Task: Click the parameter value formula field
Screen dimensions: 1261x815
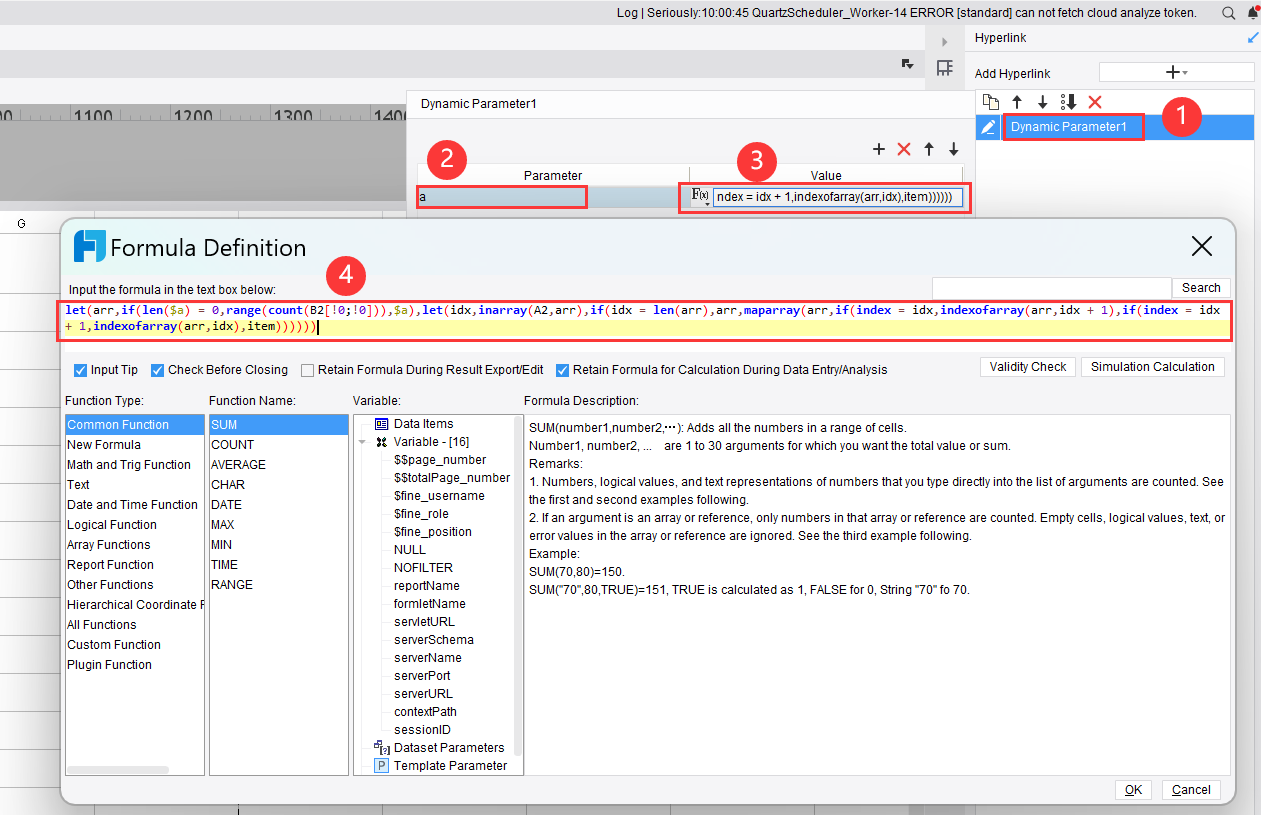Action: tap(838, 197)
